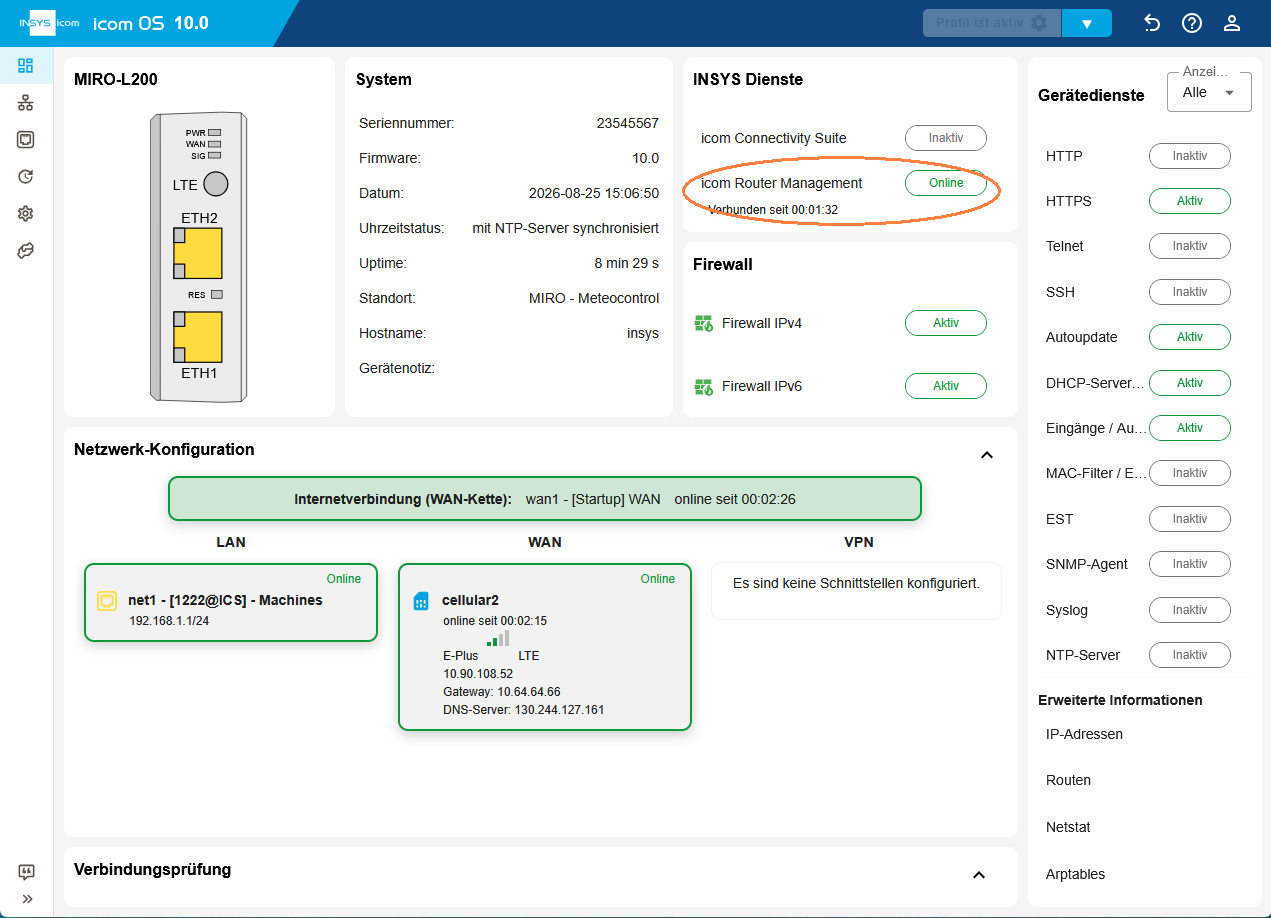Viewport: 1271px width, 918px height.
Task: Click the Standort value MIRO - Meteocontrol
Action: 594,298
